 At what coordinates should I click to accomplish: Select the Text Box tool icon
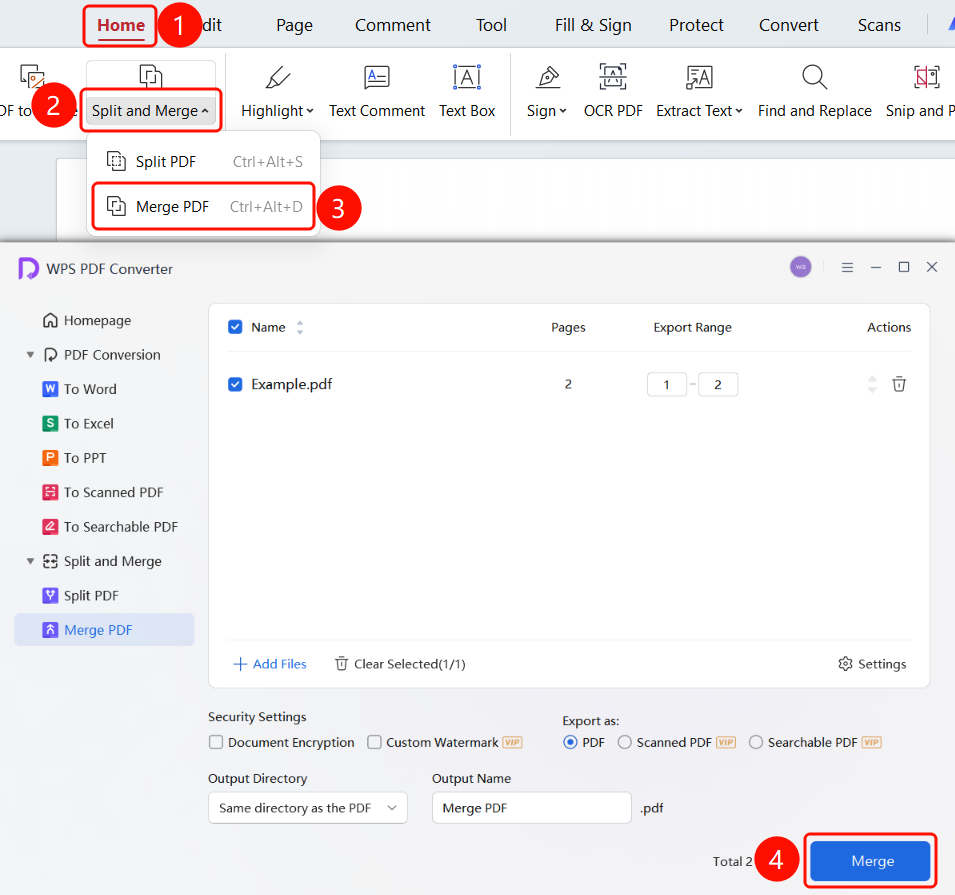pyautogui.click(x=467, y=77)
